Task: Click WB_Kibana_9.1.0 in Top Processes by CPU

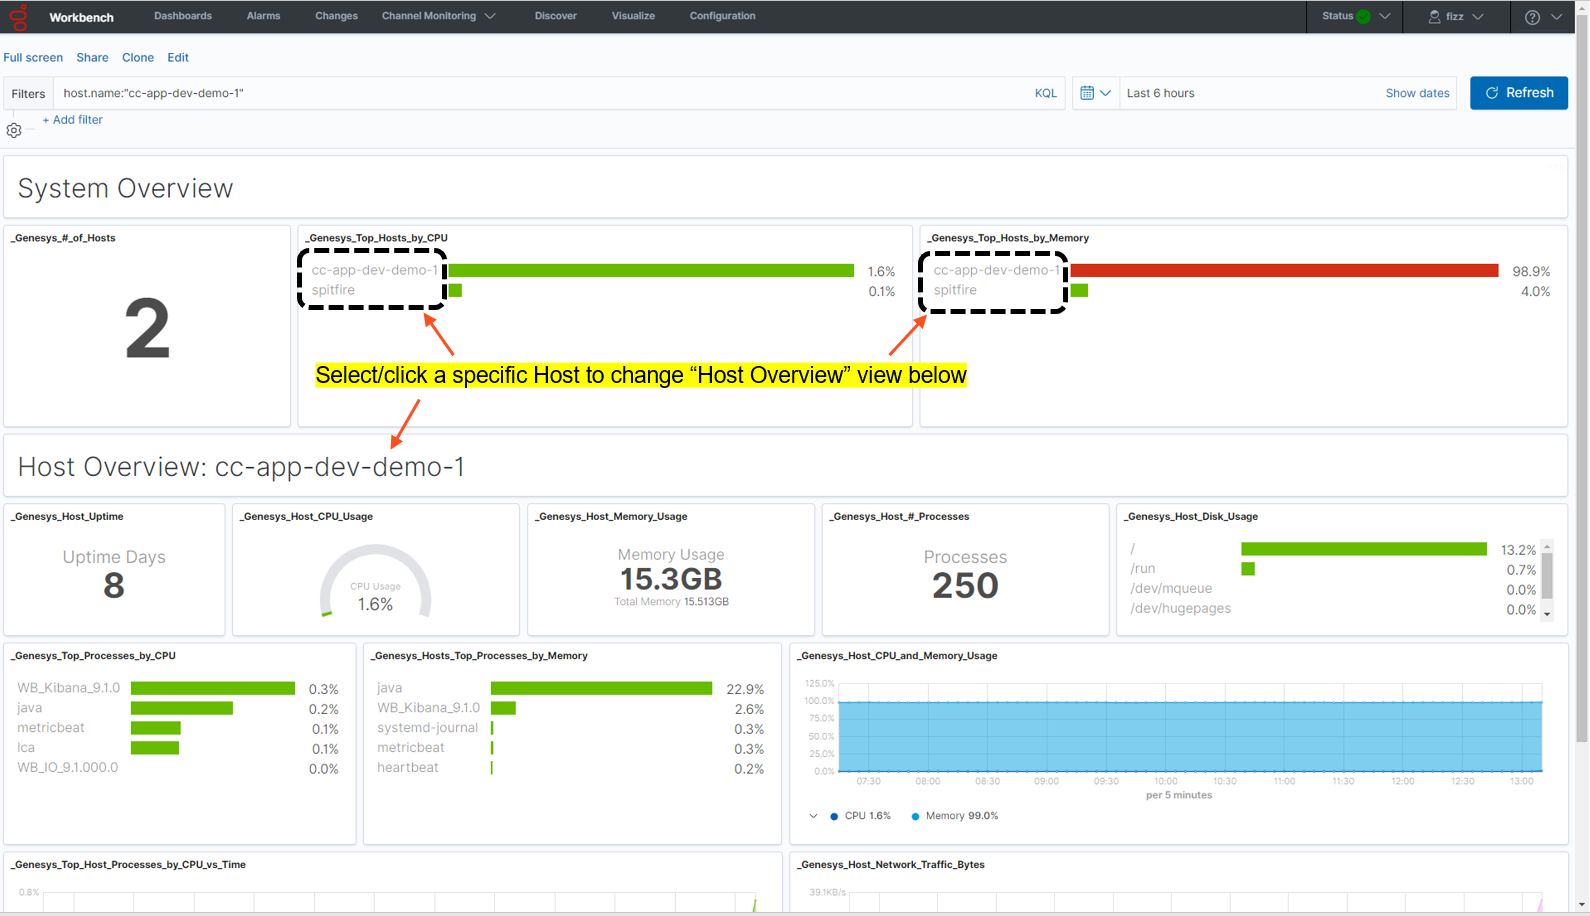Action: (x=68, y=688)
